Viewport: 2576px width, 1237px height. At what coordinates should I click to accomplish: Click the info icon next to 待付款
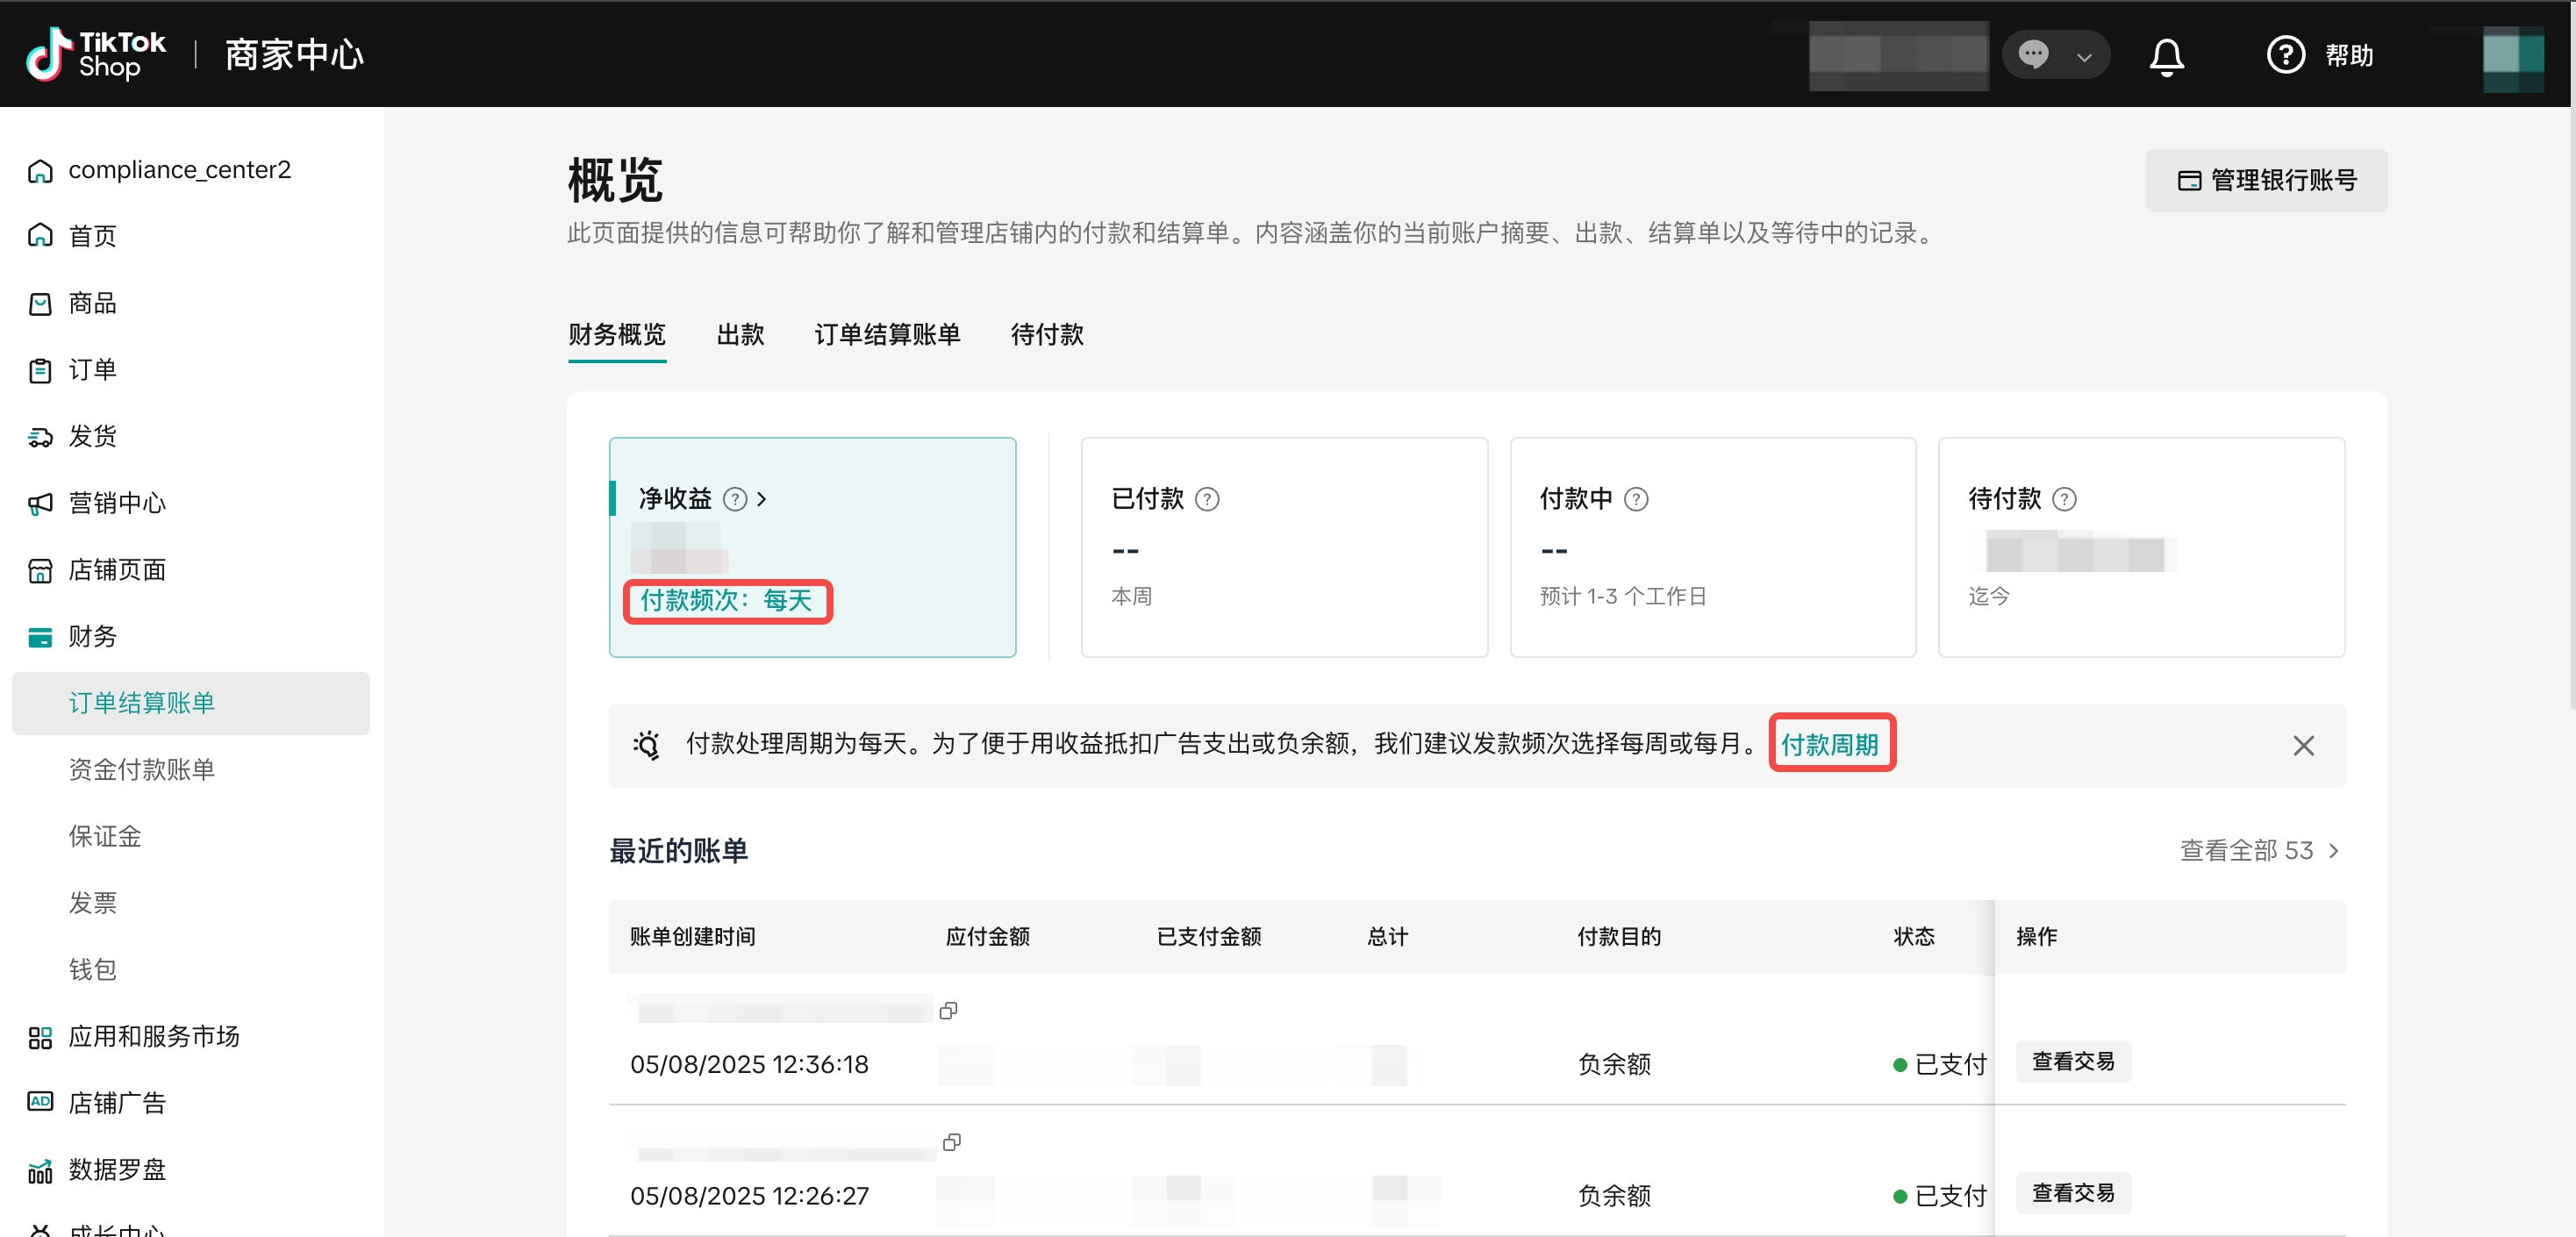point(2064,499)
